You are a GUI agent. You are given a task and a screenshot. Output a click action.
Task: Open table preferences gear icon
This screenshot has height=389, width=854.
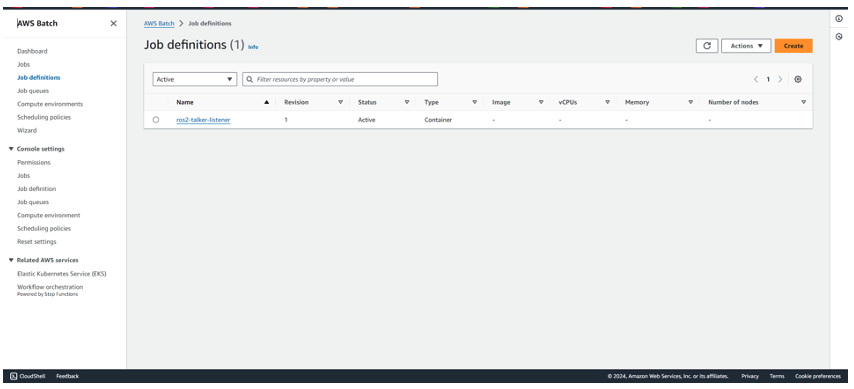coord(798,79)
